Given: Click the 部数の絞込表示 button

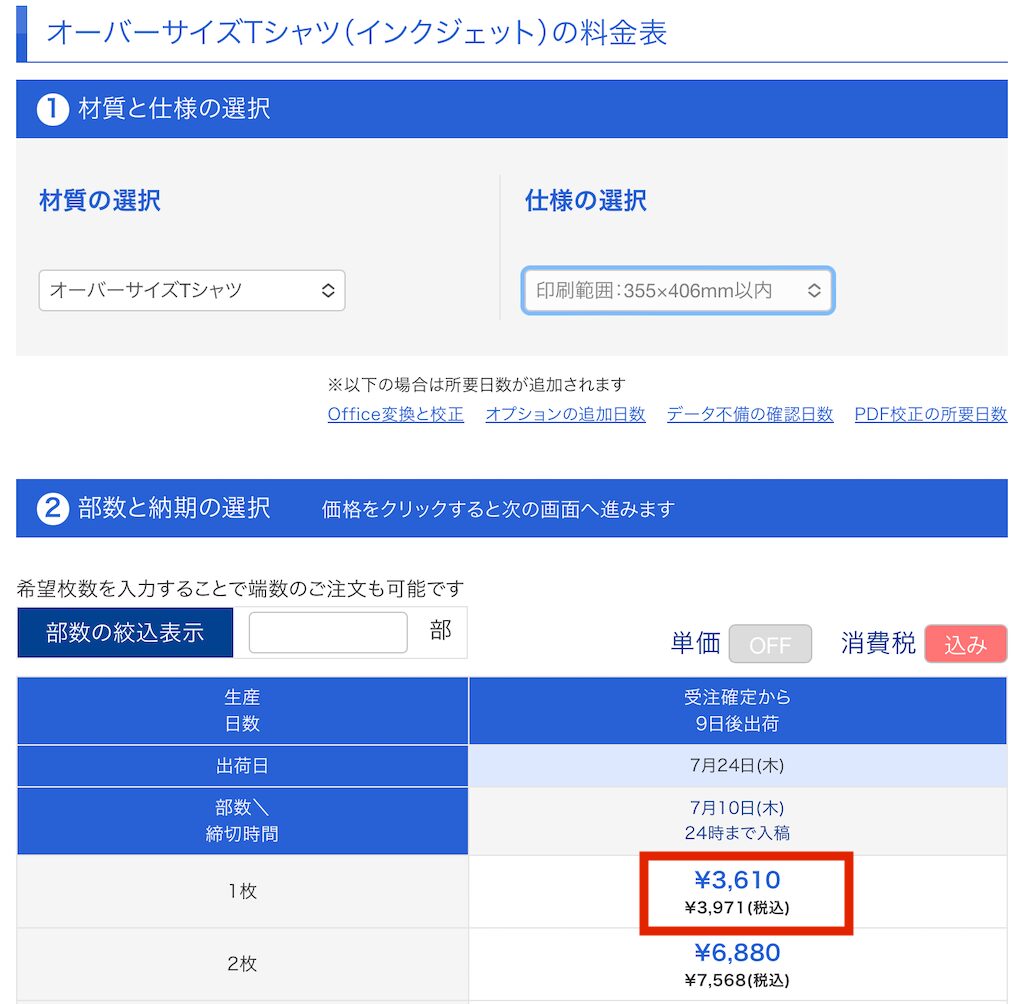Looking at the screenshot, I should click(x=125, y=632).
